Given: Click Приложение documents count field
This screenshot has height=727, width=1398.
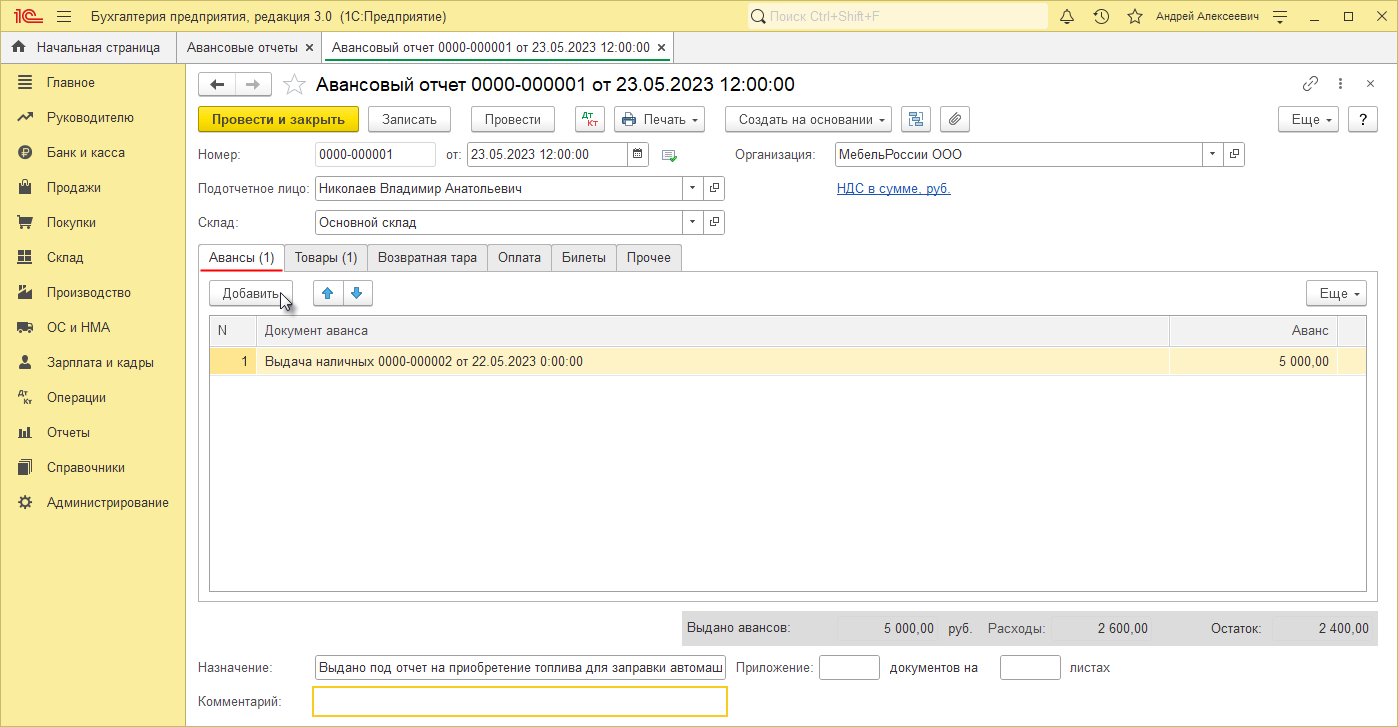Looking at the screenshot, I should point(849,667).
